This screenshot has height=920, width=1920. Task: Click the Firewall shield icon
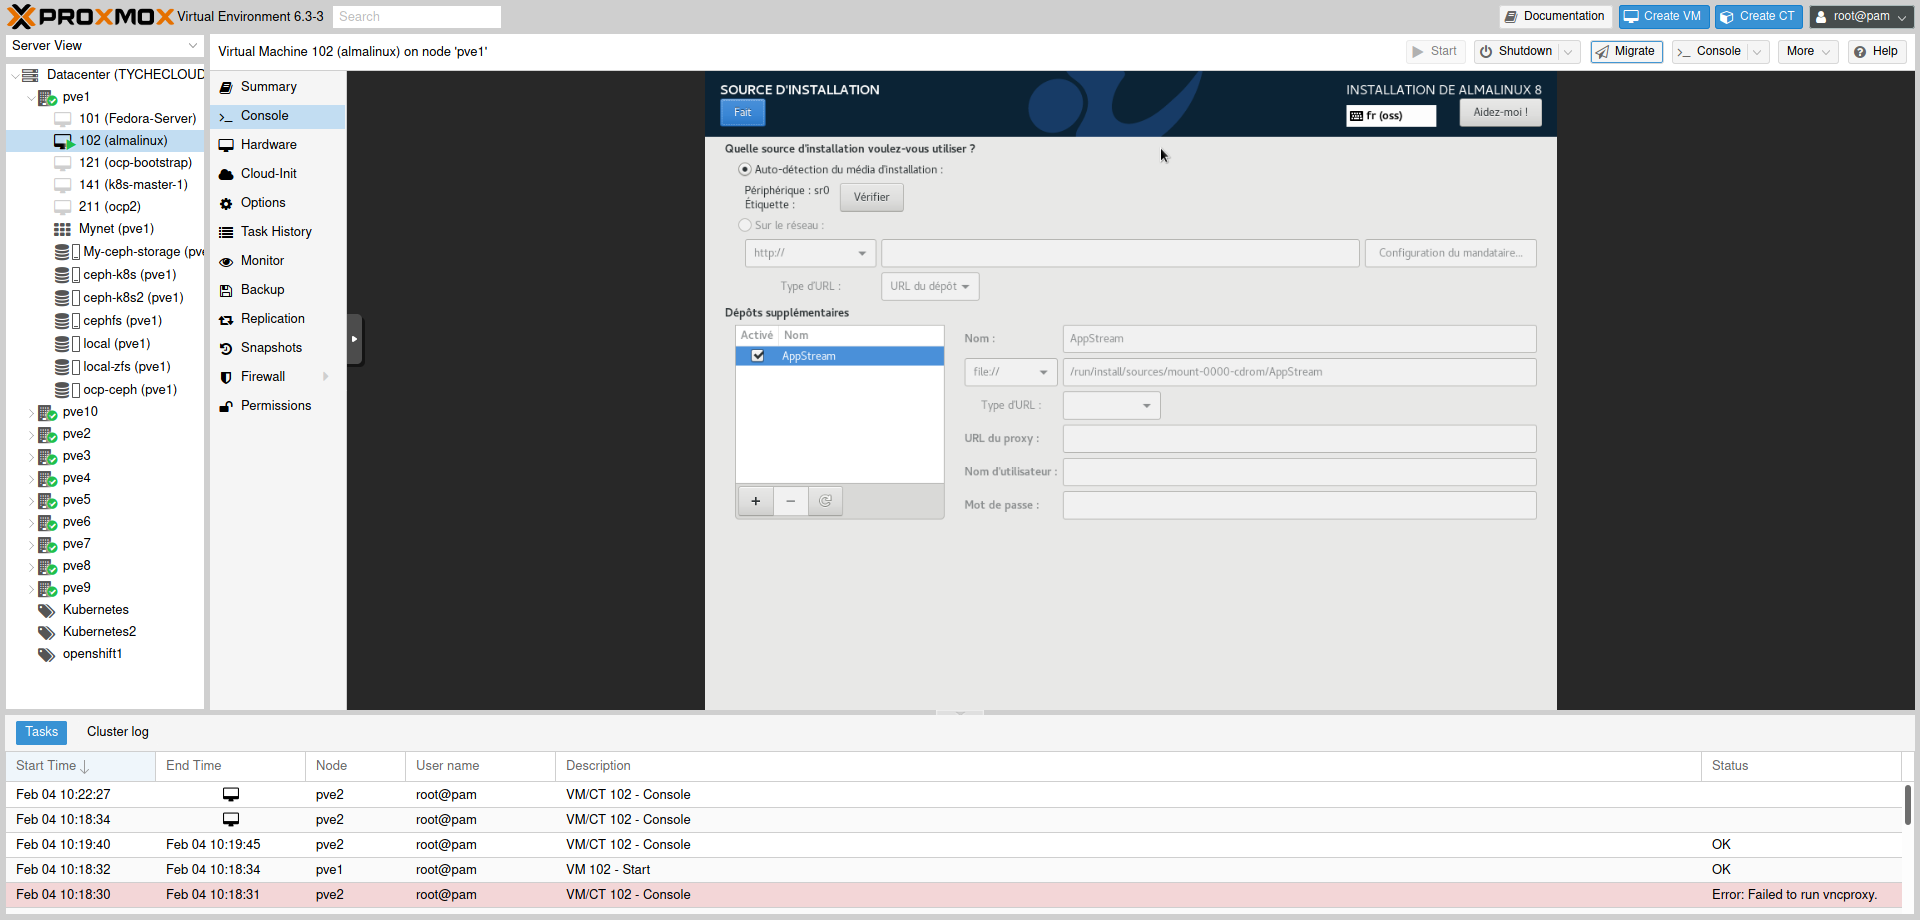click(226, 378)
